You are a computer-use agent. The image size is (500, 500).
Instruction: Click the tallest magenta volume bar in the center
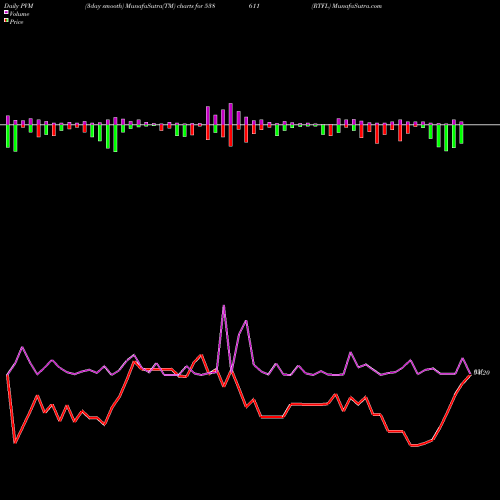coord(231,114)
